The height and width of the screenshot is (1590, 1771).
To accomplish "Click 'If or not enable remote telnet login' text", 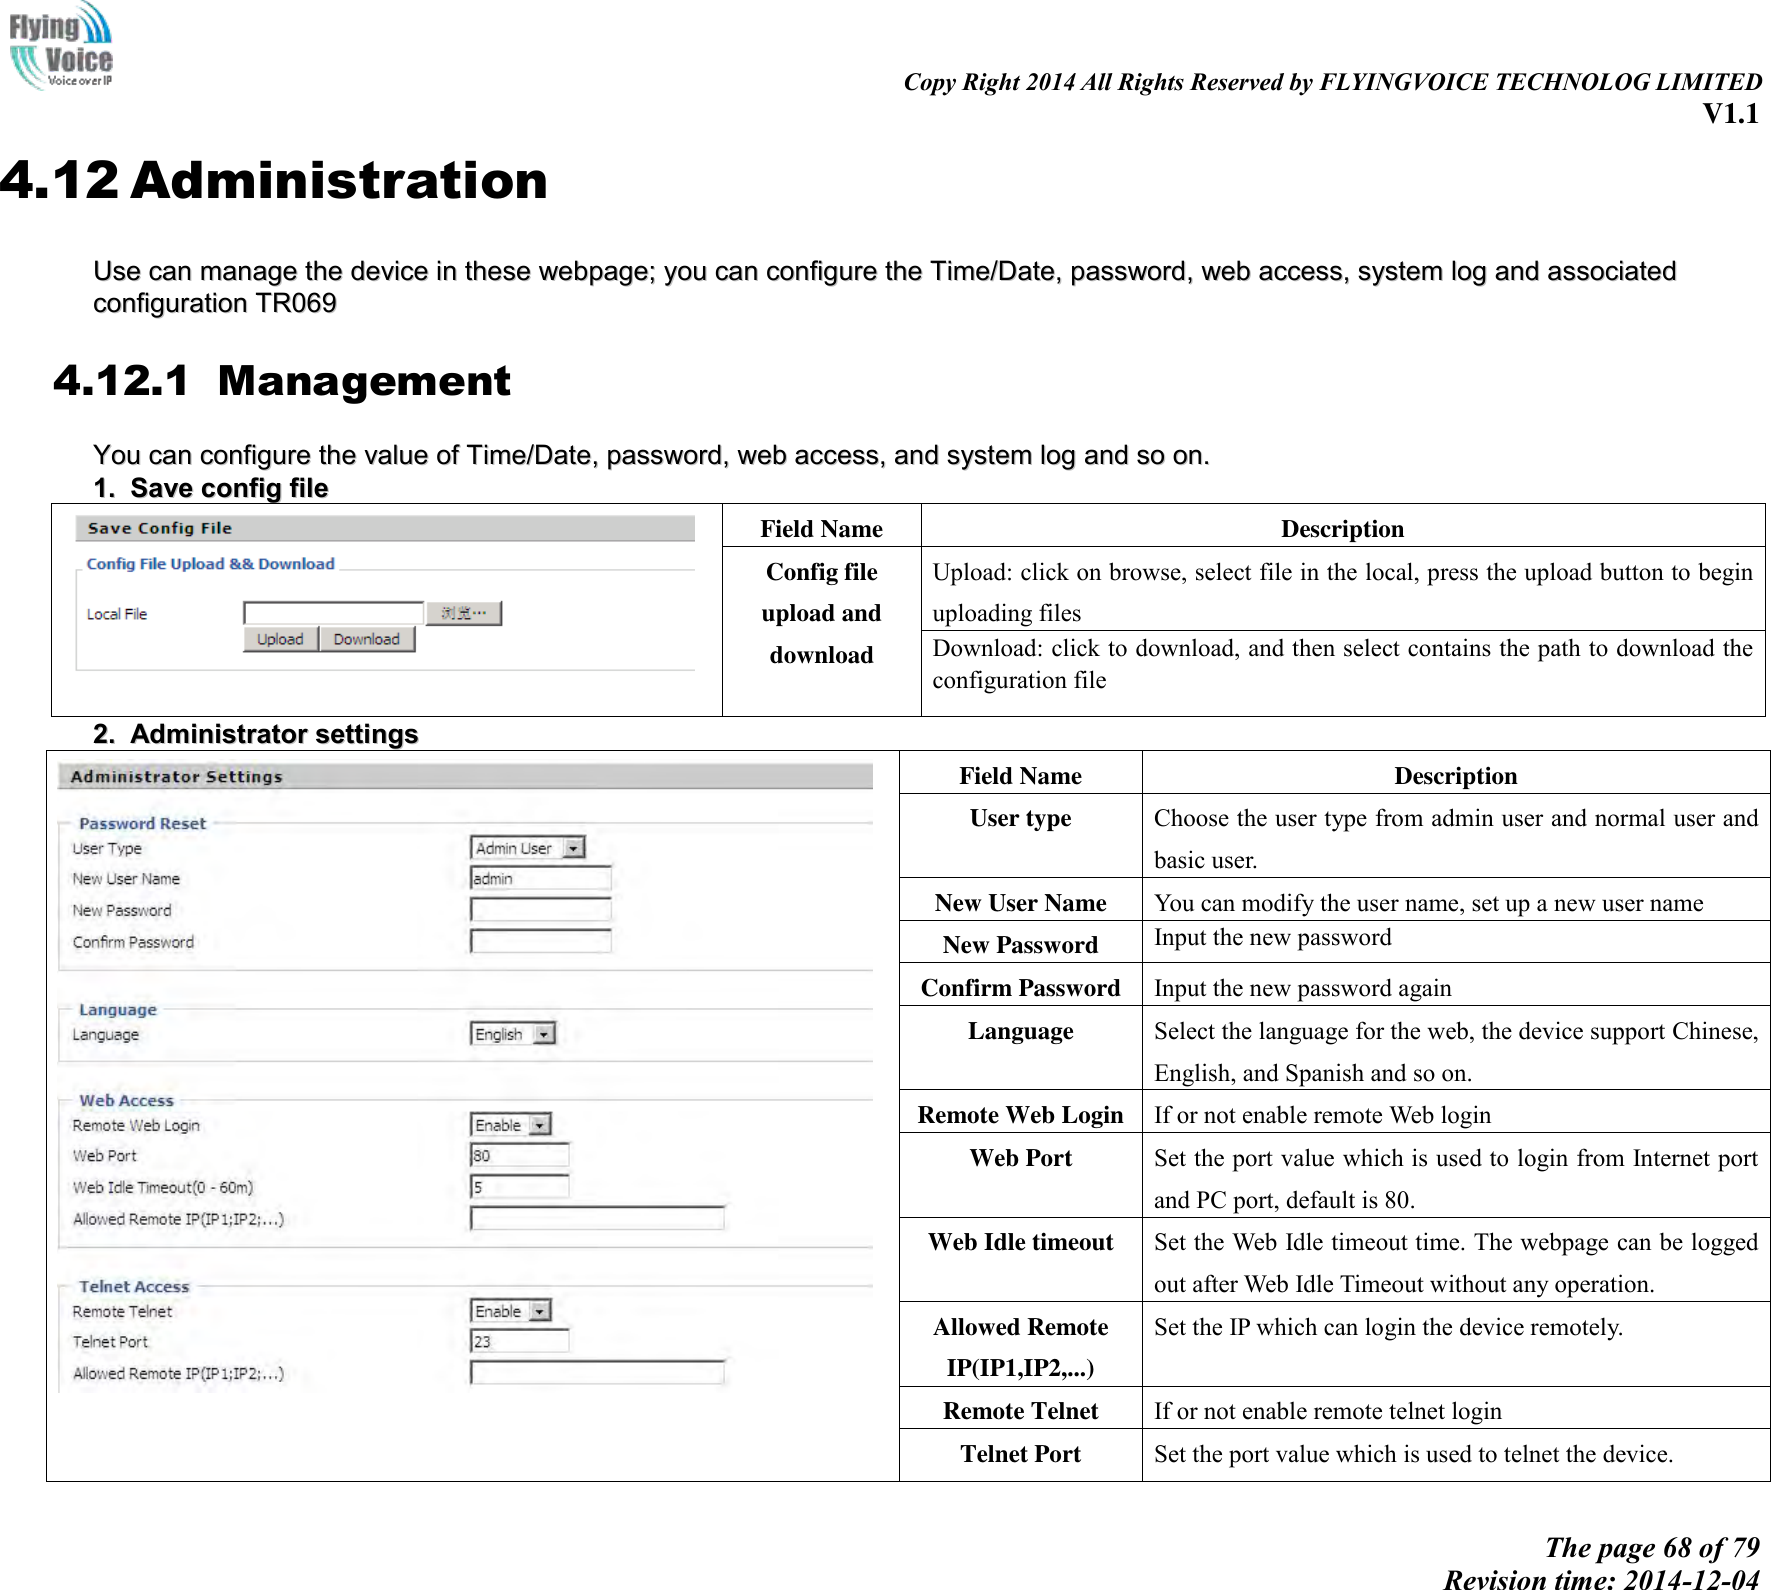I will click(x=1328, y=1411).
